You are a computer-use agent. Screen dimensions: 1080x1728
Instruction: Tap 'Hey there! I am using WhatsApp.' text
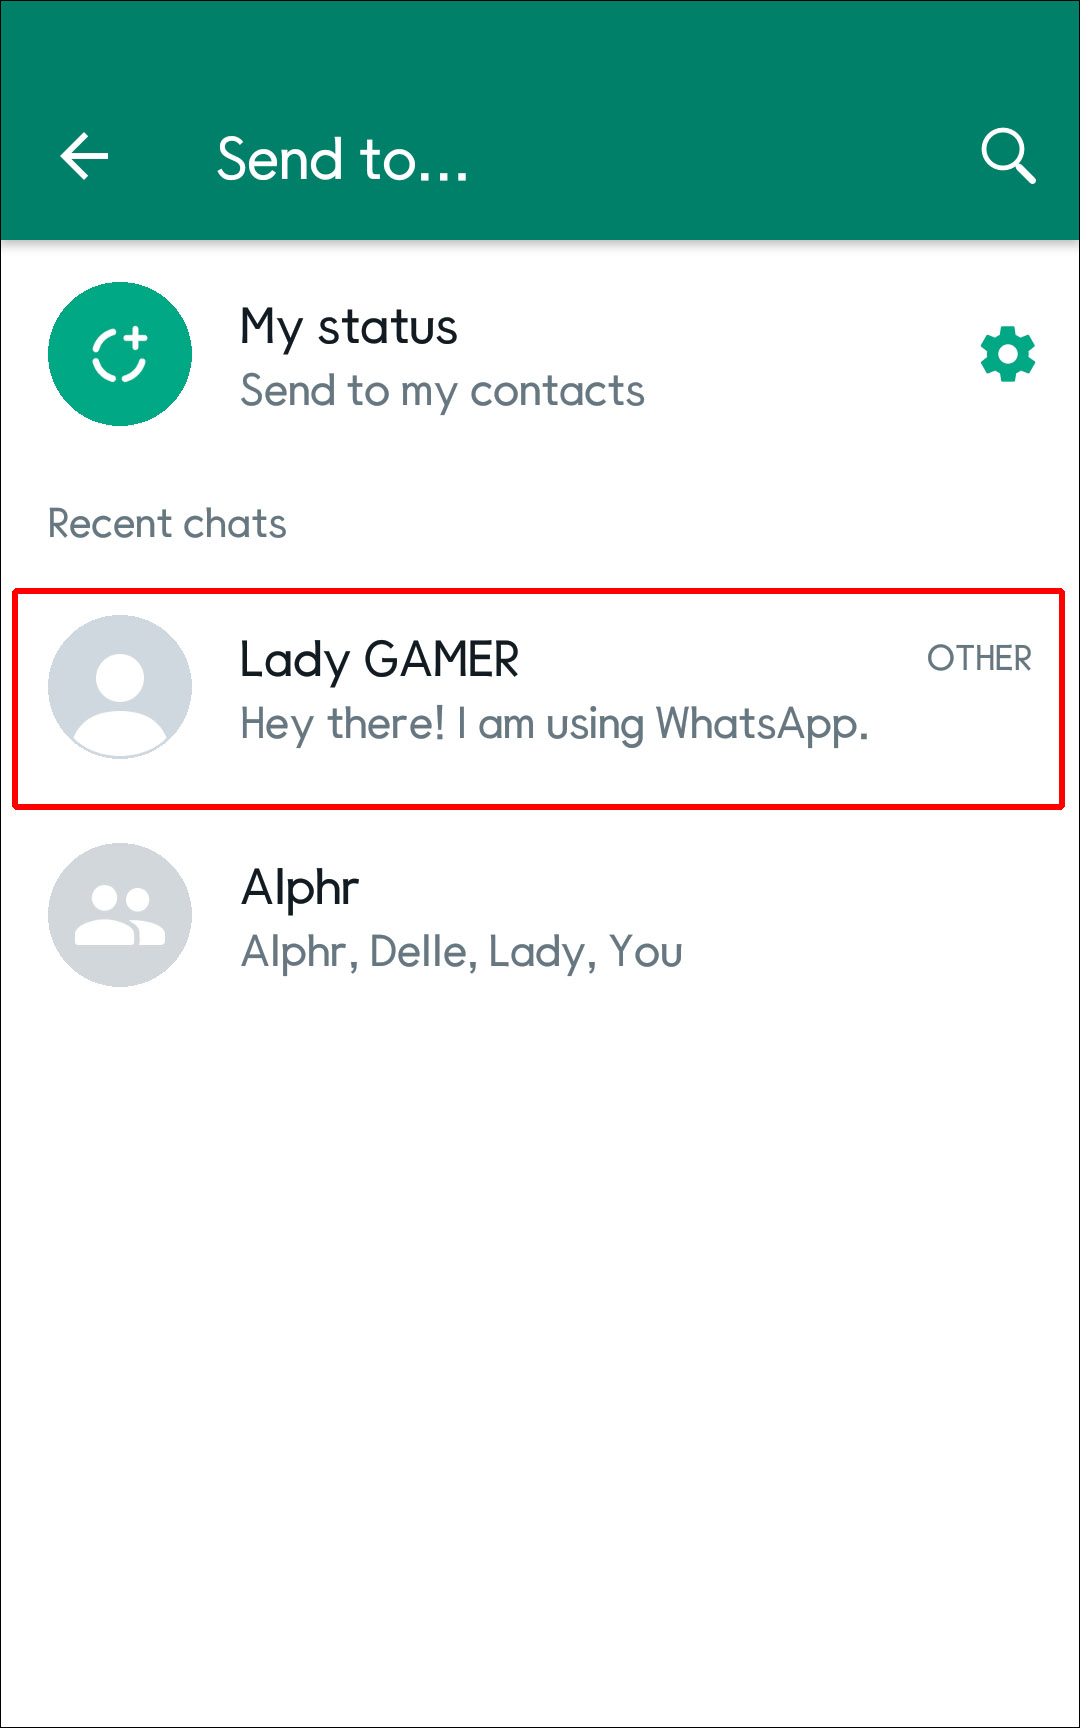pos(554,724)
